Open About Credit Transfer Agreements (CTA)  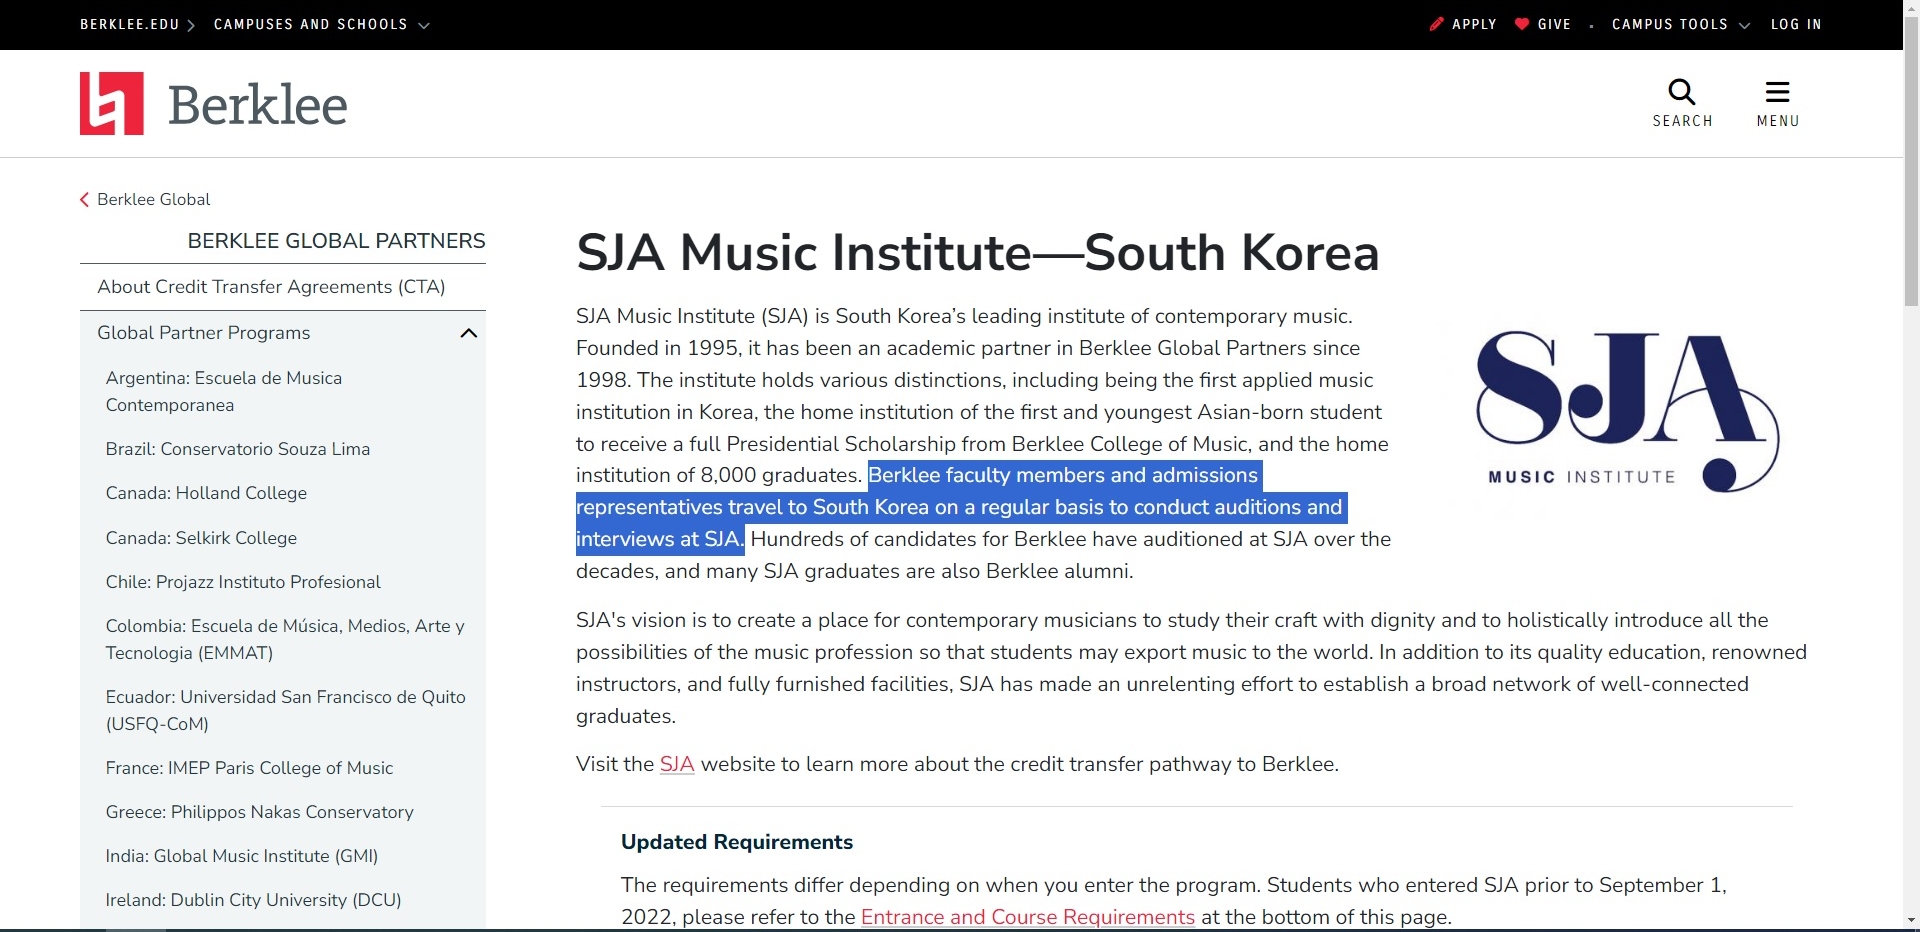pos(271,287)
